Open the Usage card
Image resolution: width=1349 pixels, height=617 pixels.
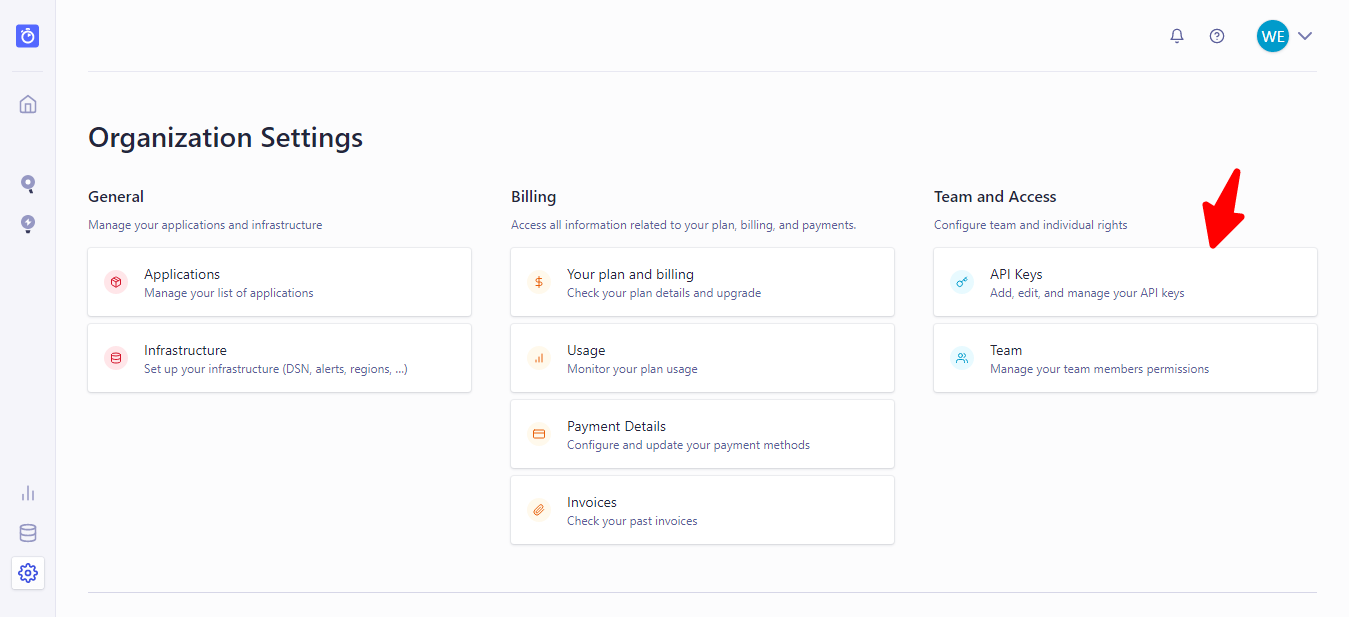(x=702, y=358)
